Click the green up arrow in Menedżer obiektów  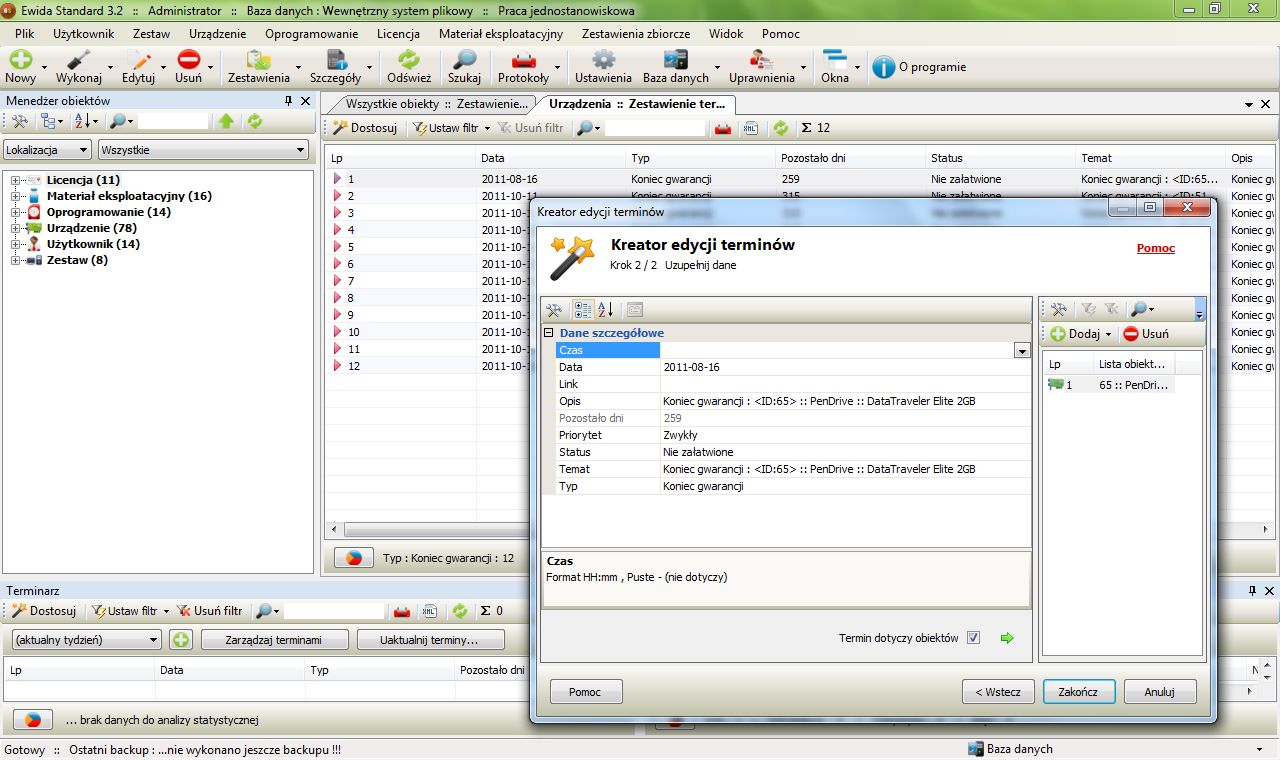pos(227,121)
